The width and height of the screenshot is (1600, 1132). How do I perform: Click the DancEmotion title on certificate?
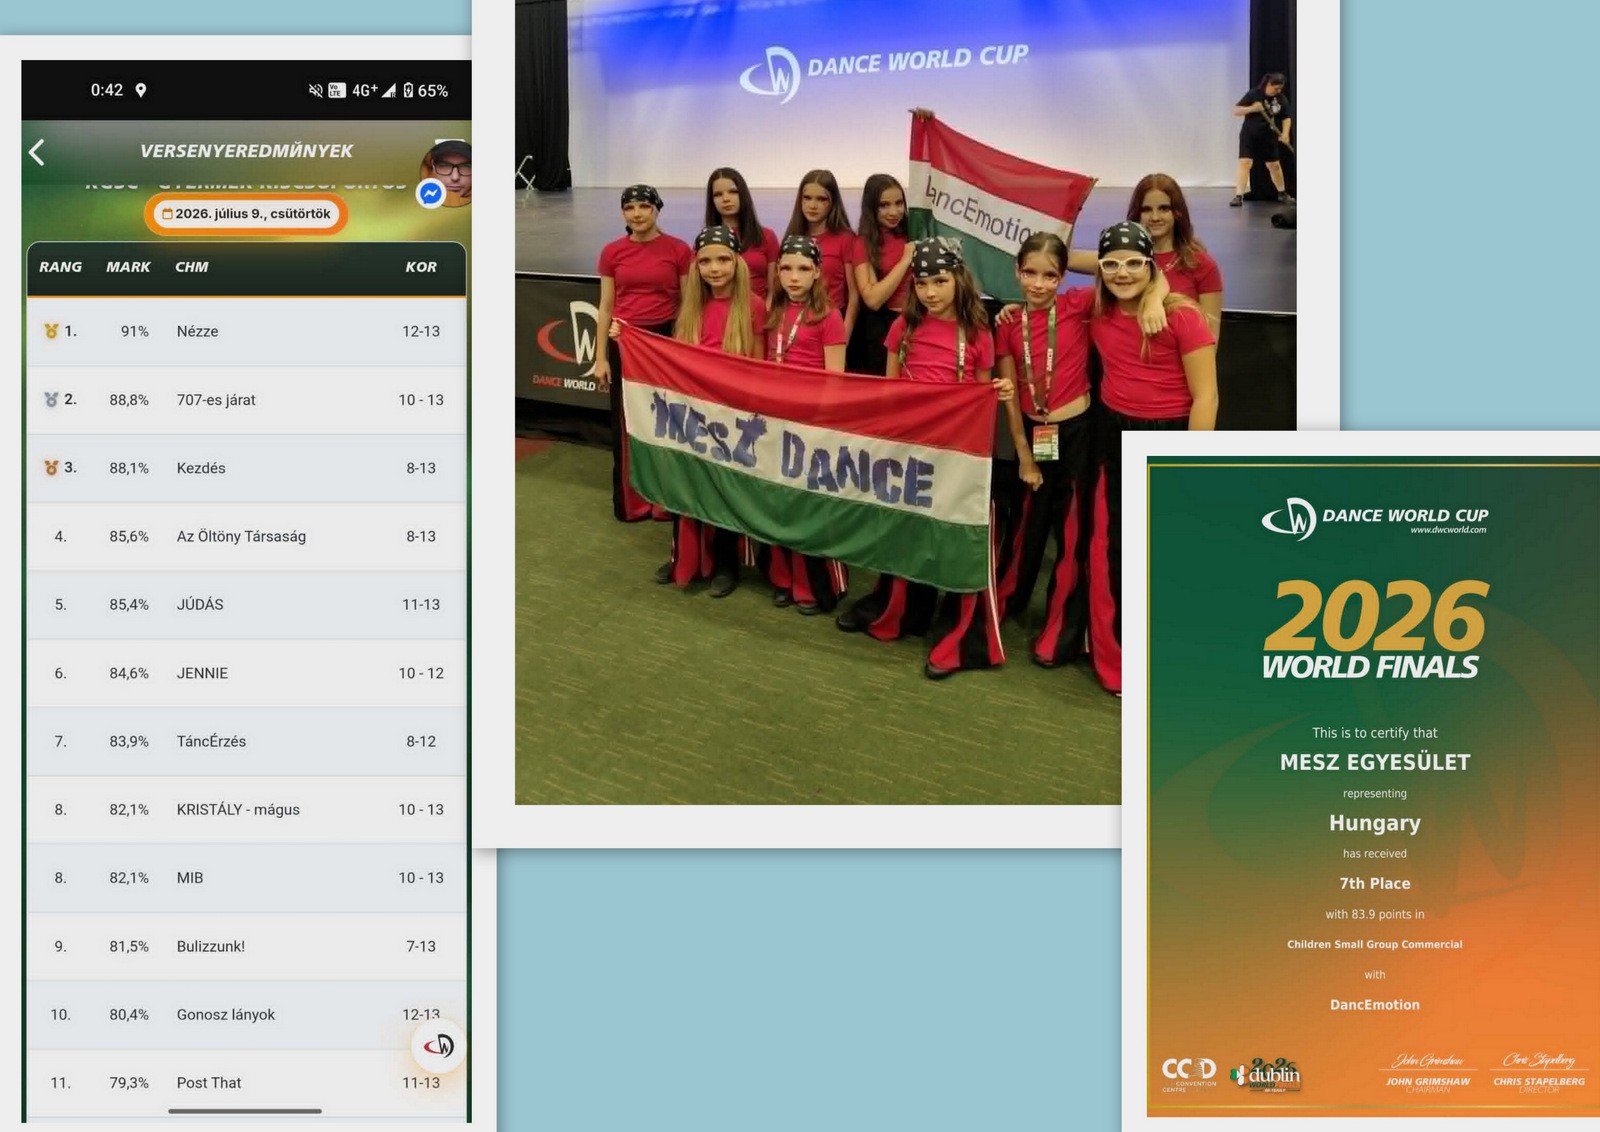click(1375, 1005)
